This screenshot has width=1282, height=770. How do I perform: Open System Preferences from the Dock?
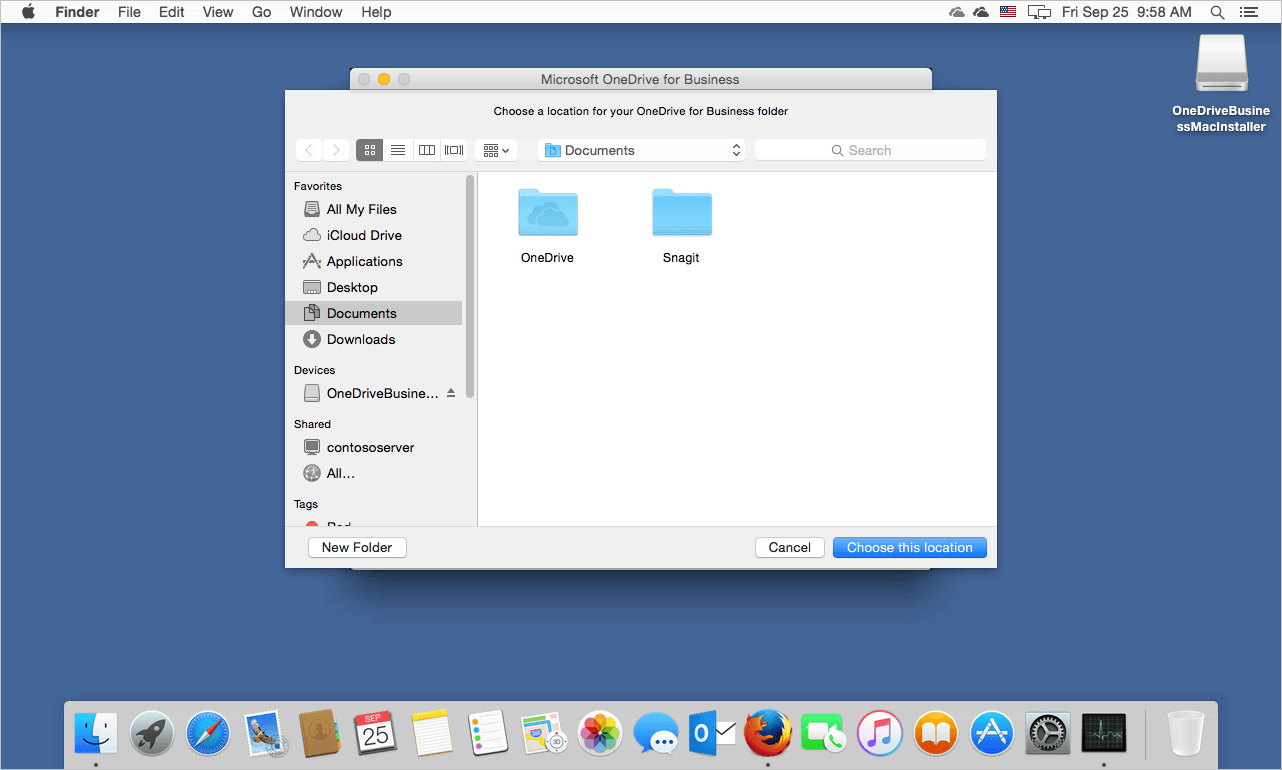(x=1048, y=734)
